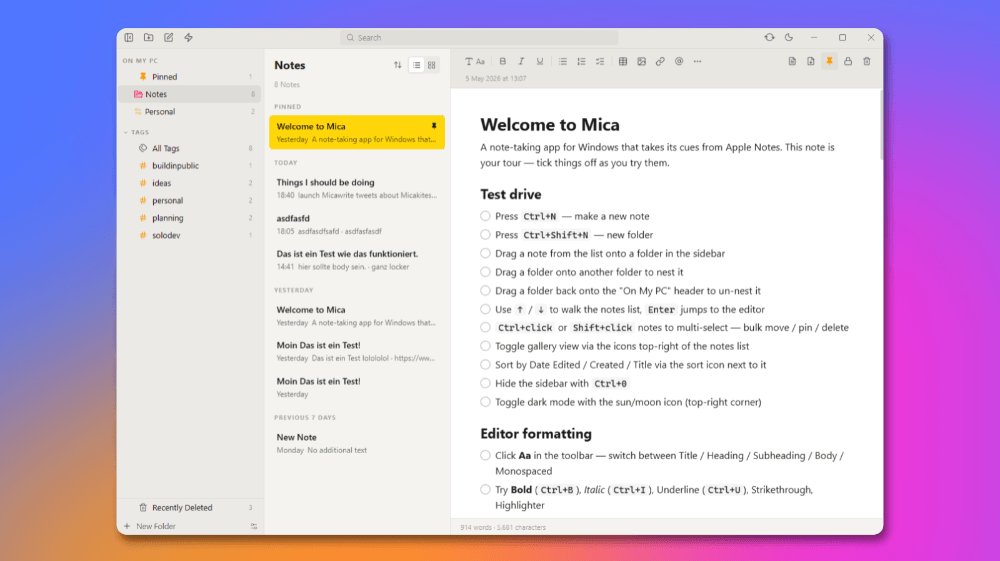The image size is (1000, 561).
Task: Select All Tags in sidebar
Action: (x=189, y=148)
